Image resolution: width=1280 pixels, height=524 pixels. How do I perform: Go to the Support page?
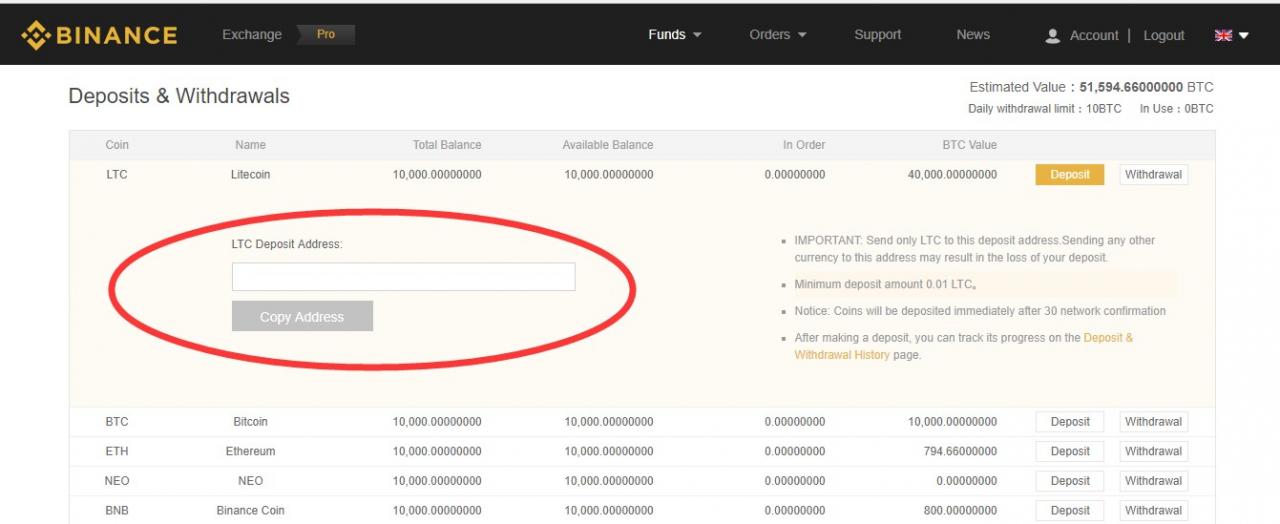point(877,34)
